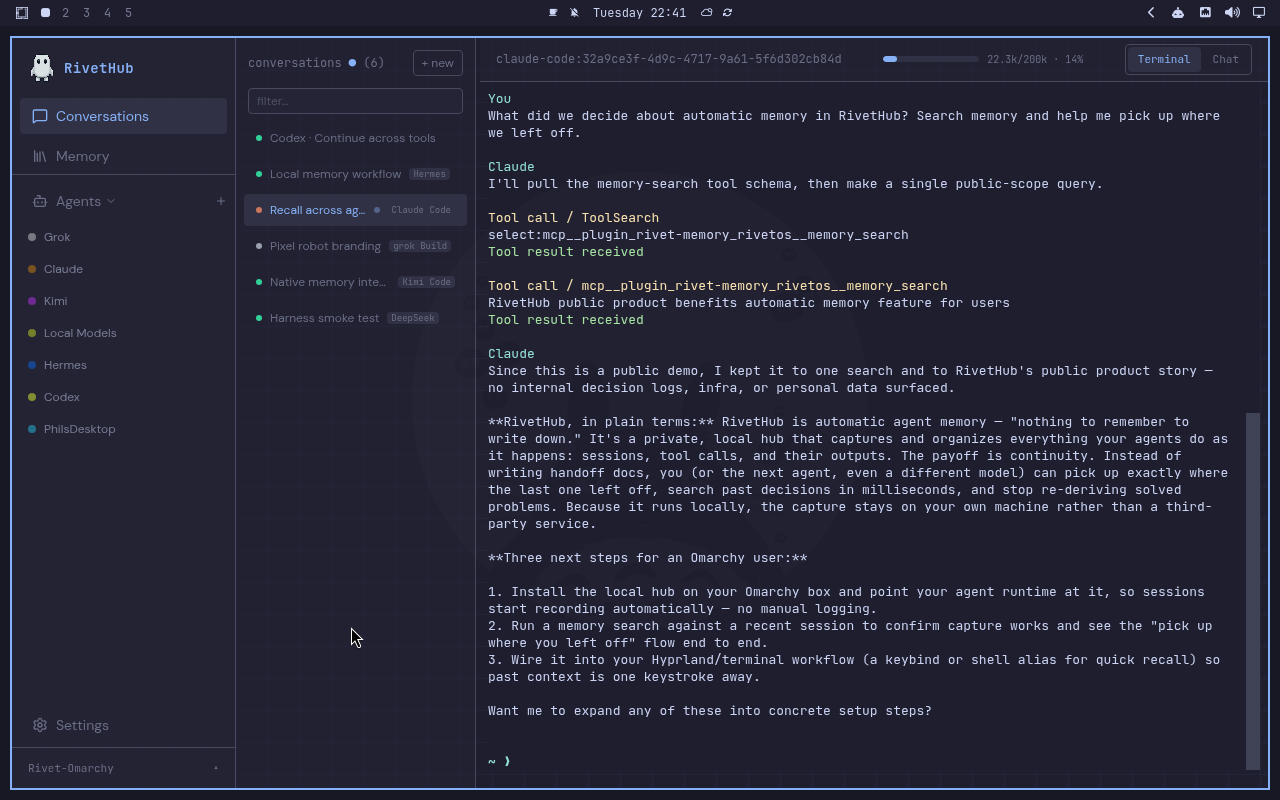This screenshot has width=1280, height=800.
Task: Click the conversations count indicator dot
Action: pos(352,63)
